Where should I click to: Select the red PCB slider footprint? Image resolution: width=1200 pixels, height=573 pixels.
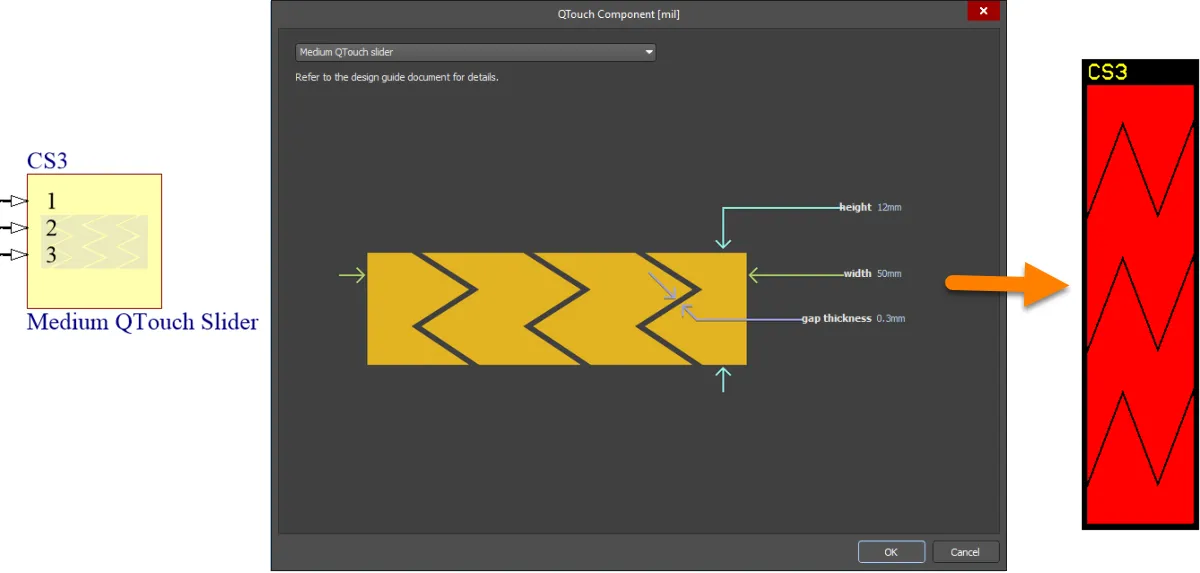click(x=1138, y=304)
